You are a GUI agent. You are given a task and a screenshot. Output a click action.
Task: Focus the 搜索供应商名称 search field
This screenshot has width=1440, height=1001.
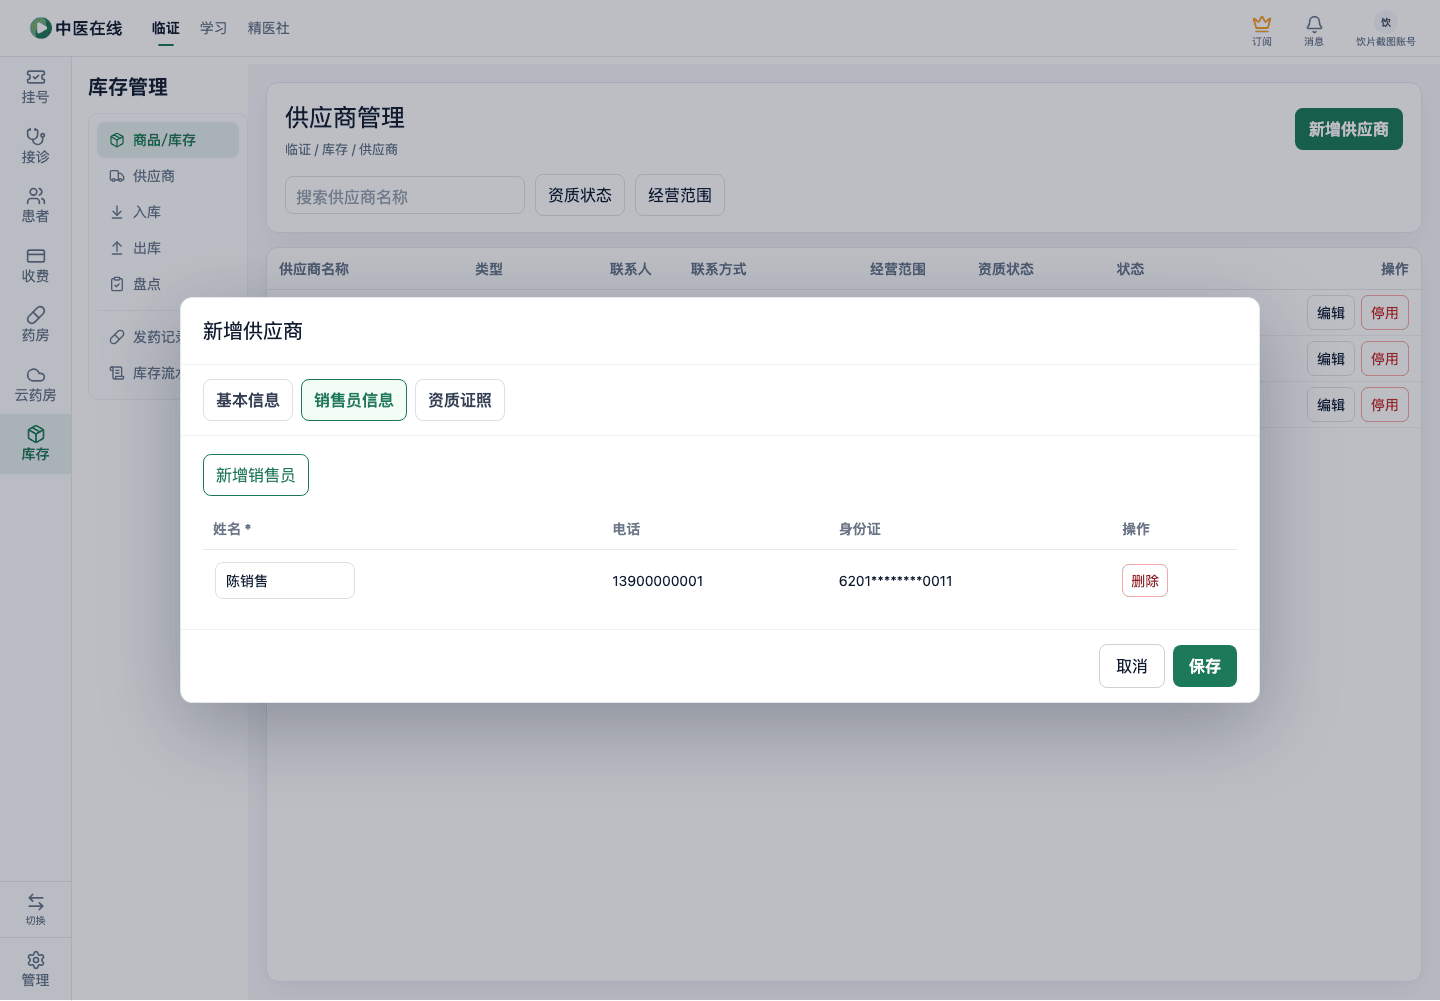(x=405, y=196)
